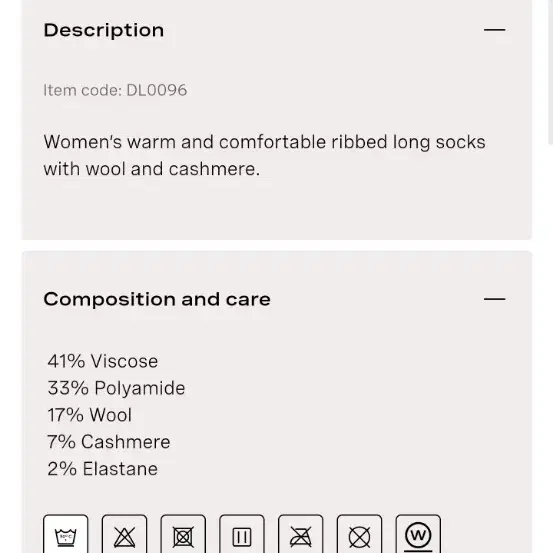Collapse Composition and care using minus icon
The width and height of the screenshot is (553, 553).
[494, 299]
